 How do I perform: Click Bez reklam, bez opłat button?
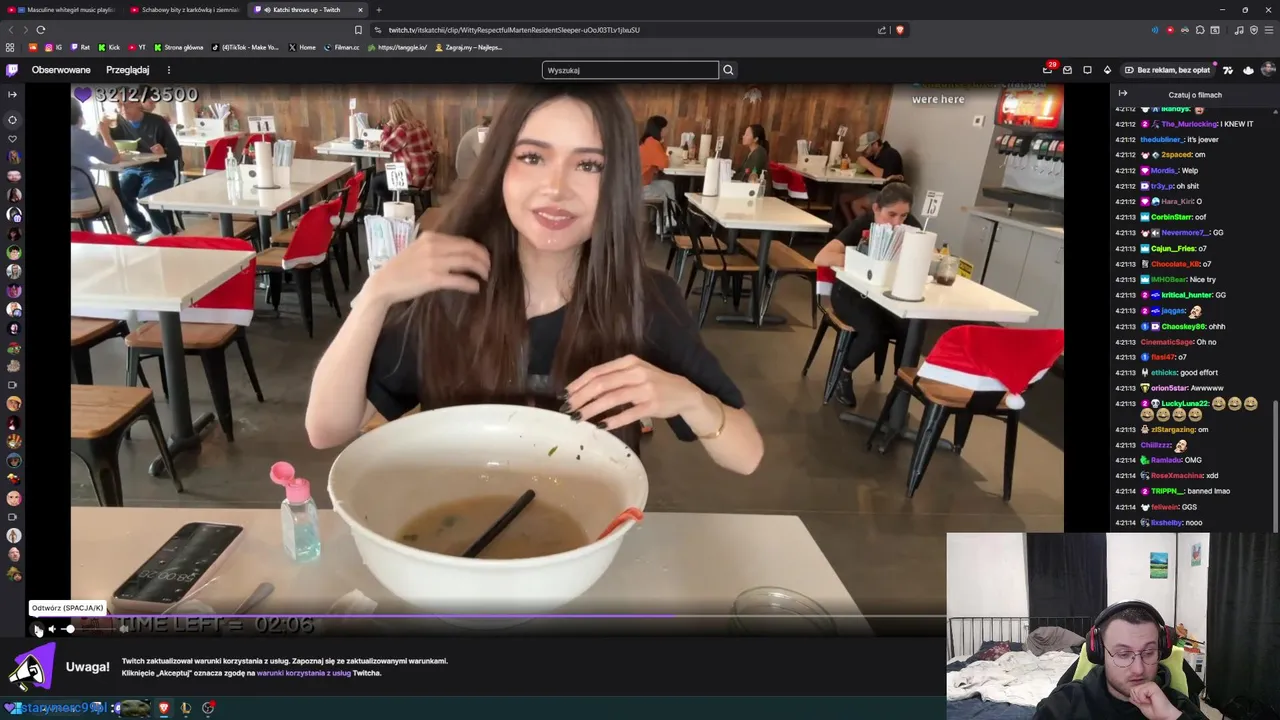click(1167, 70)
